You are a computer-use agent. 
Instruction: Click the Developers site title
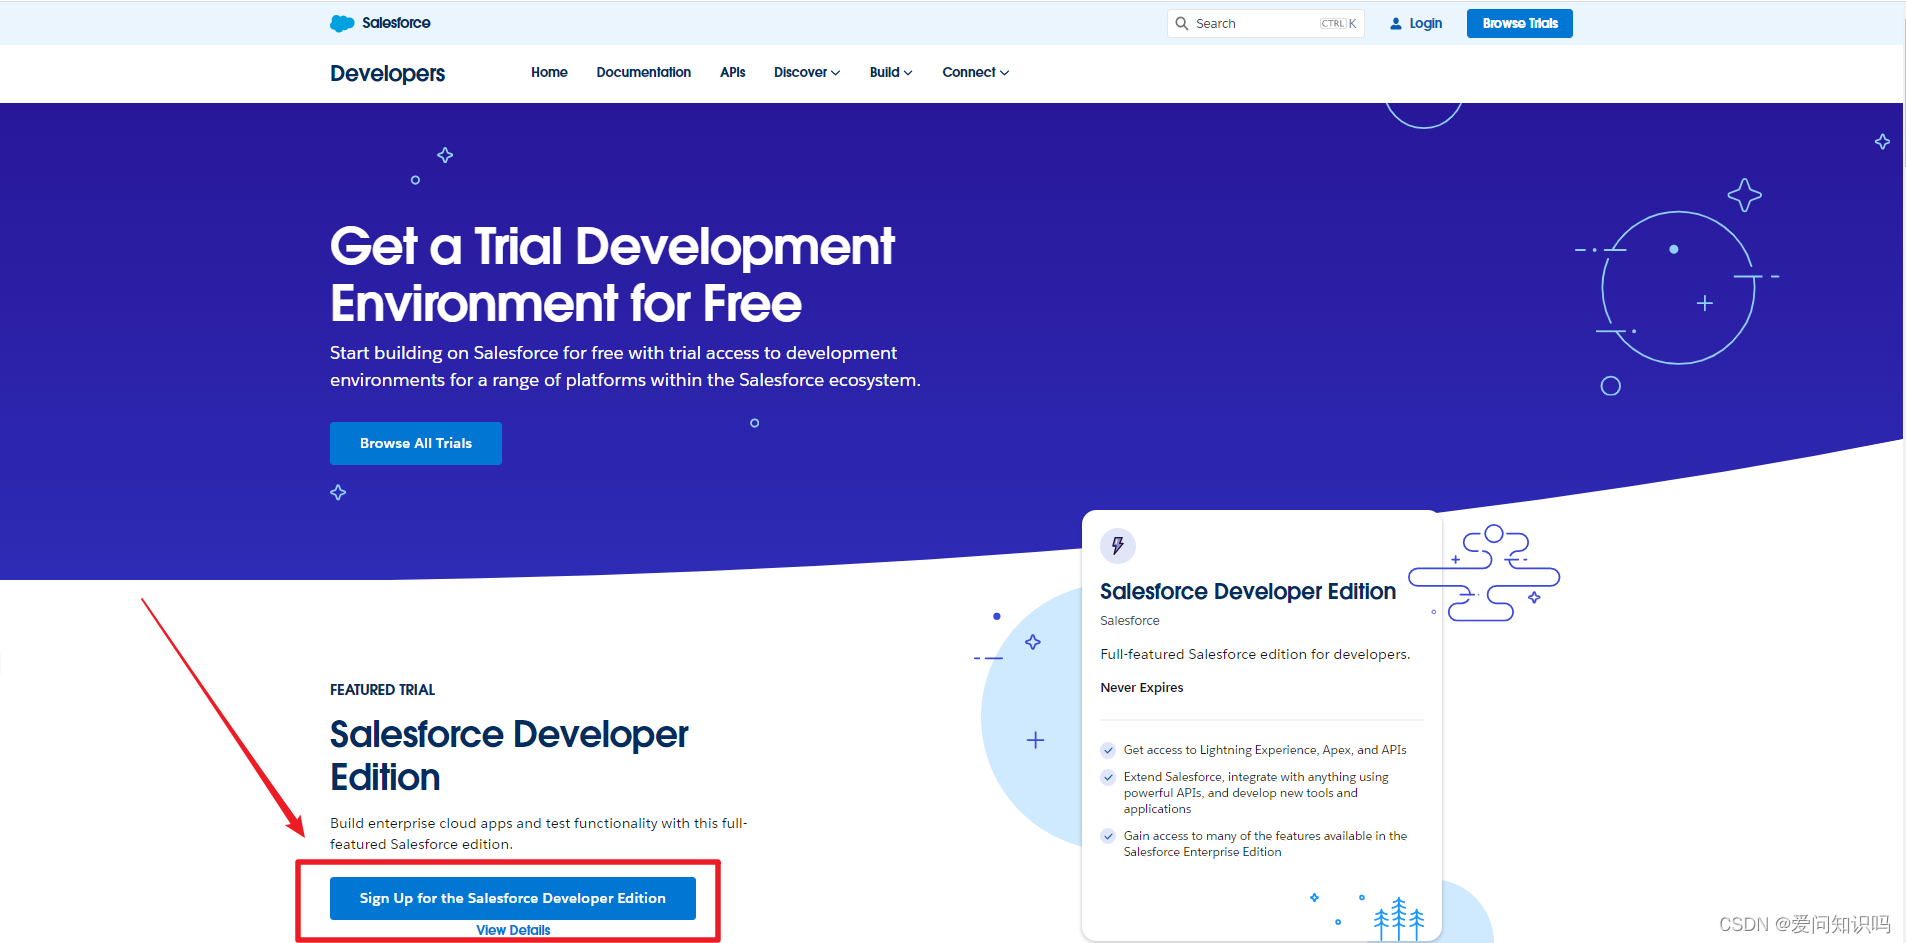[x=388, y=73]
